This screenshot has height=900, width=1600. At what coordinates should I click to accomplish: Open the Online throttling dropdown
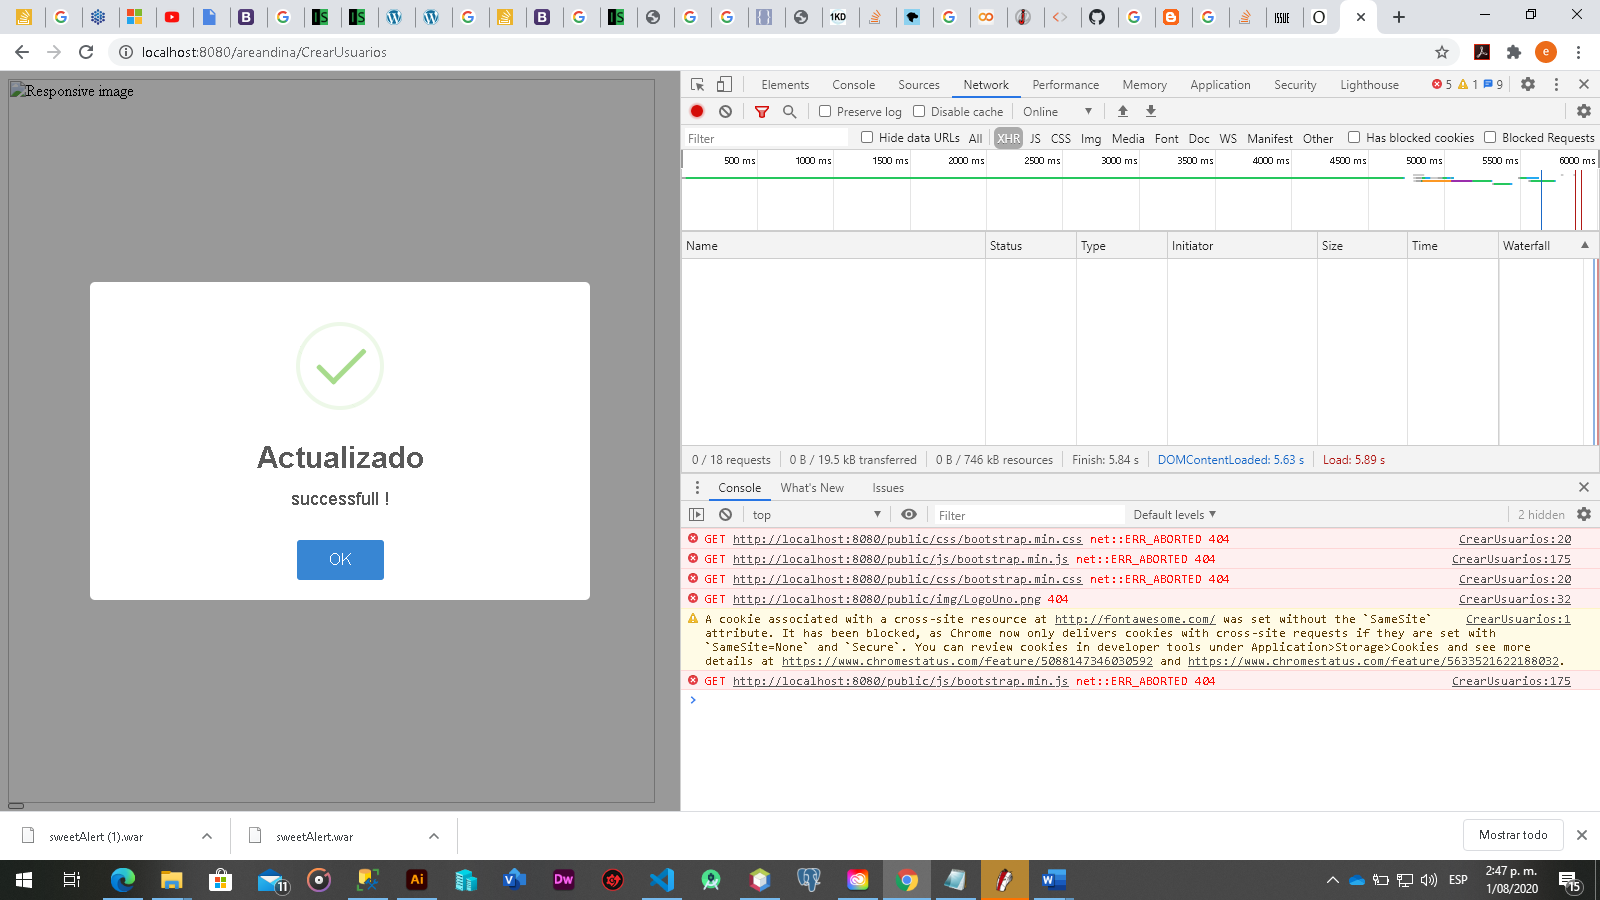tap(1057, 112)
